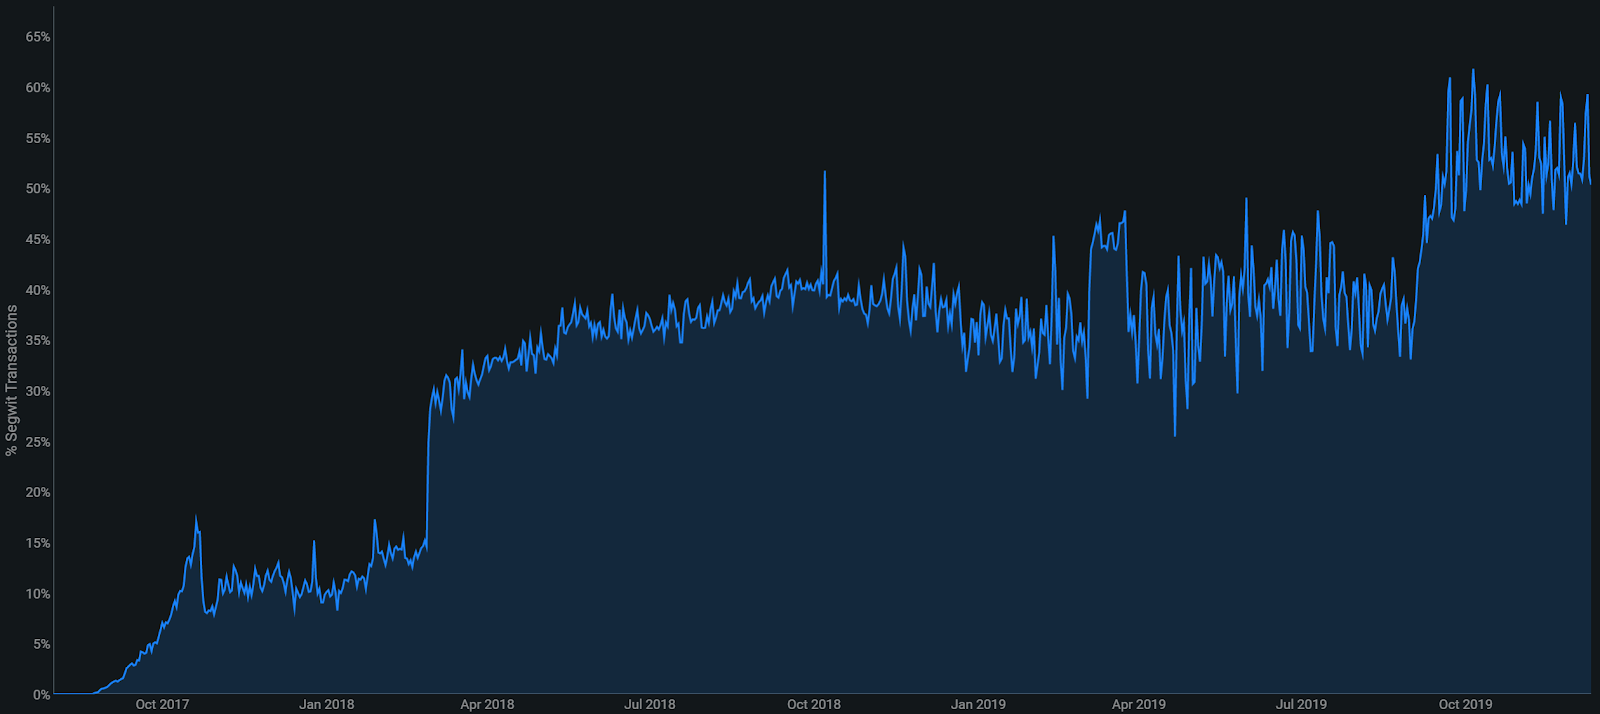Click the 45% y-axis label
1600x714 pixels.
(x=38, y=240)
